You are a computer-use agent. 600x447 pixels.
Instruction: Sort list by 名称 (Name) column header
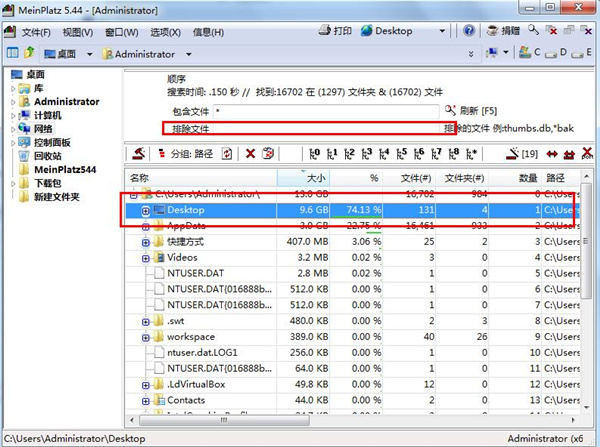tap(200, 177)
